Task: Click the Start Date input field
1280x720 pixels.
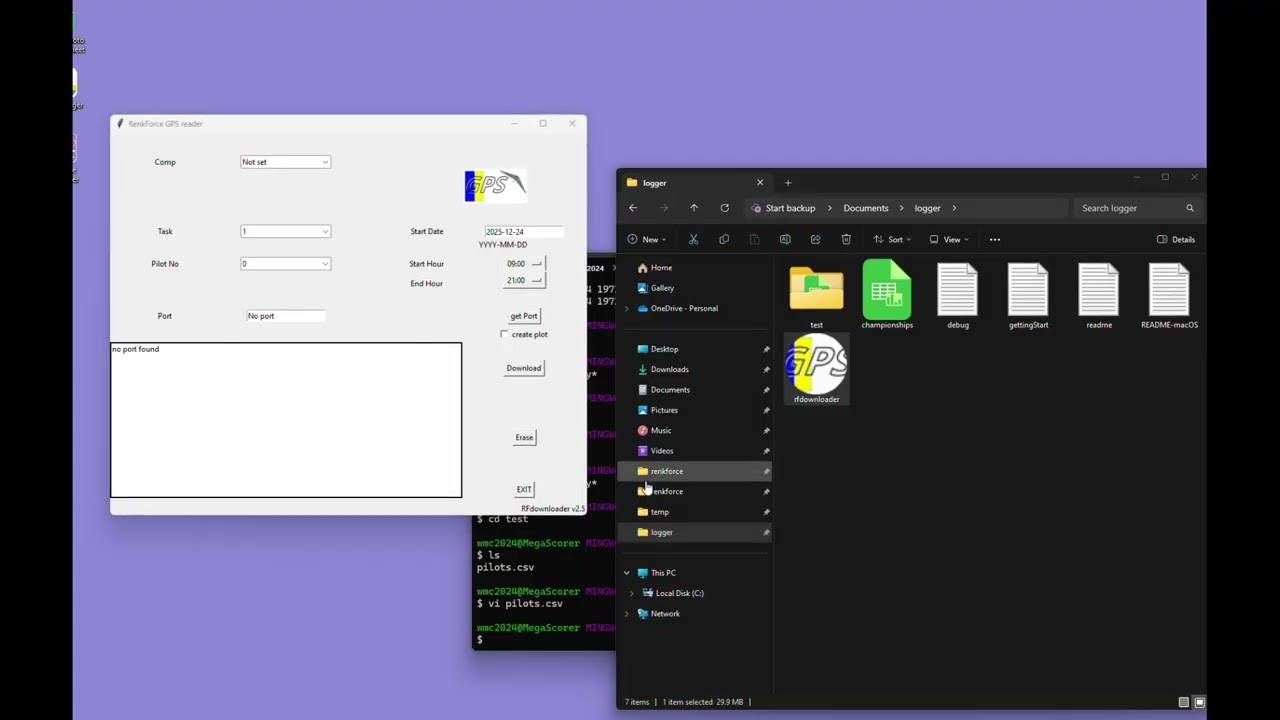Action: tap(524, 232)
